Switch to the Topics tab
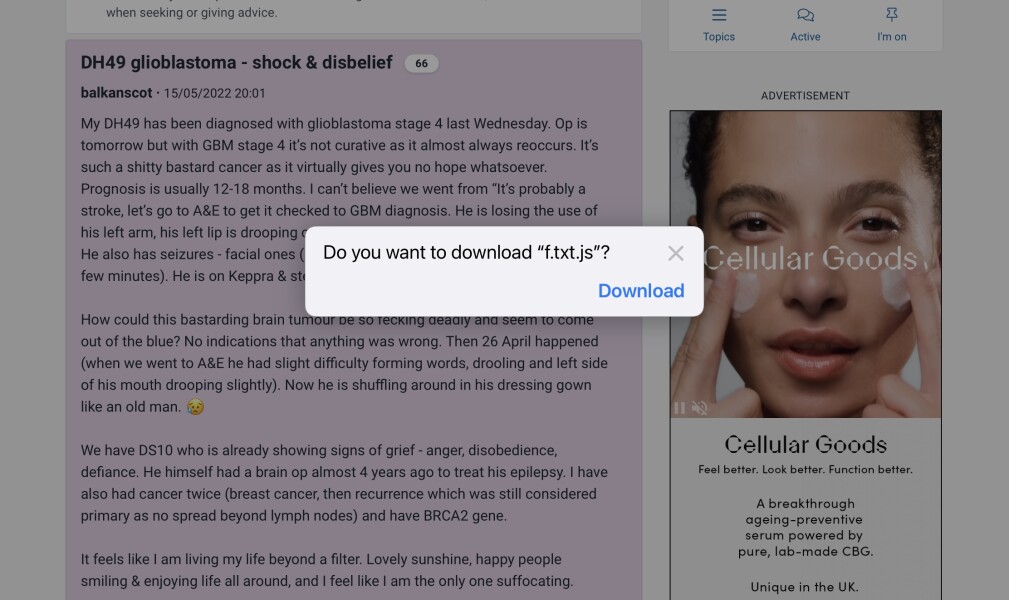Screen dimensions: 1009x600 coord(718,25)
